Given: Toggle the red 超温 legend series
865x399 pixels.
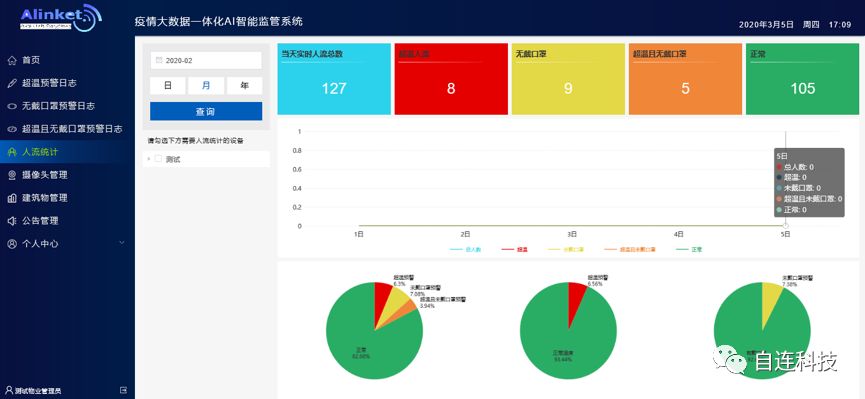Looking at the screenshot, I should [x=515, y=249].
